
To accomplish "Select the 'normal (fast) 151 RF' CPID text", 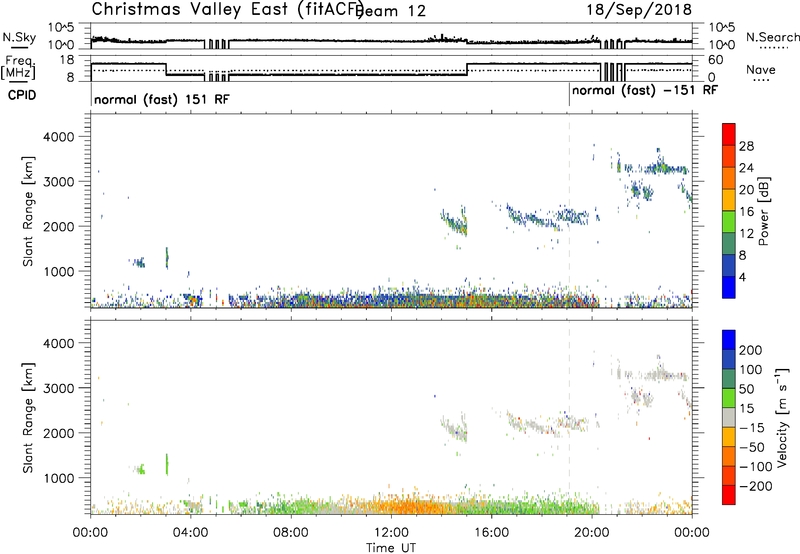I will (162, 99).
